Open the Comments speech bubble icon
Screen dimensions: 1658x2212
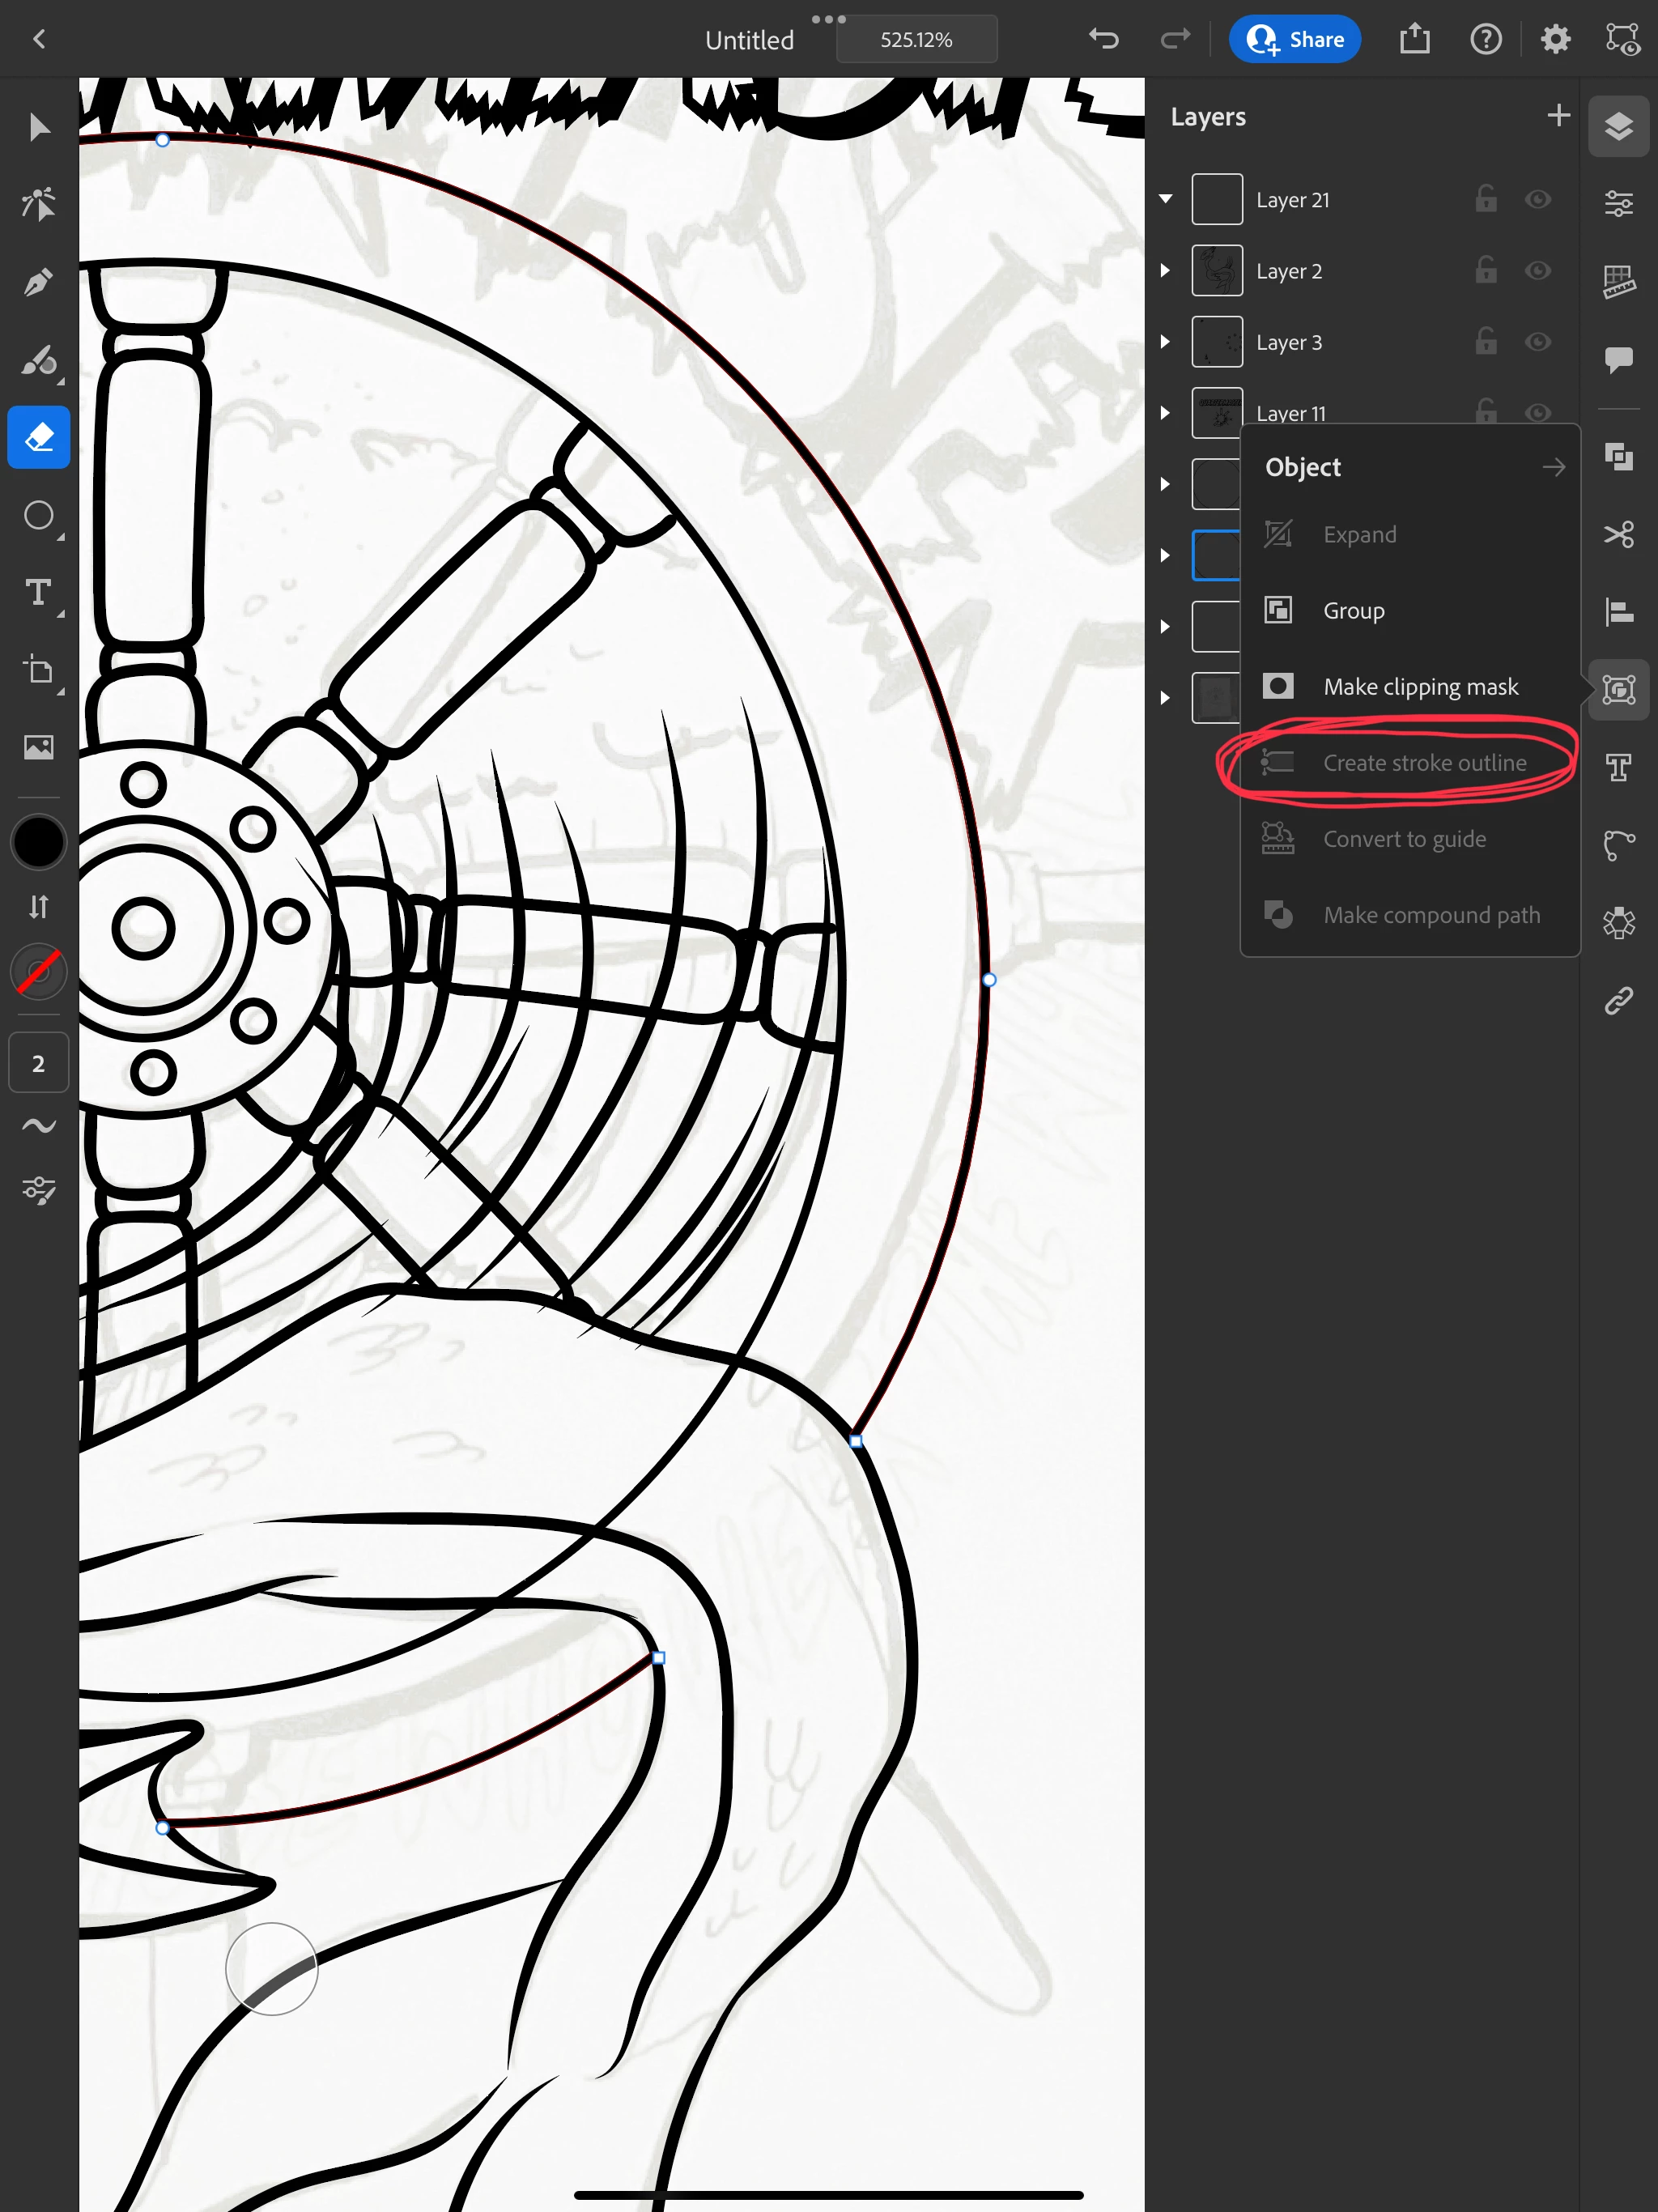click(1618, 358)
